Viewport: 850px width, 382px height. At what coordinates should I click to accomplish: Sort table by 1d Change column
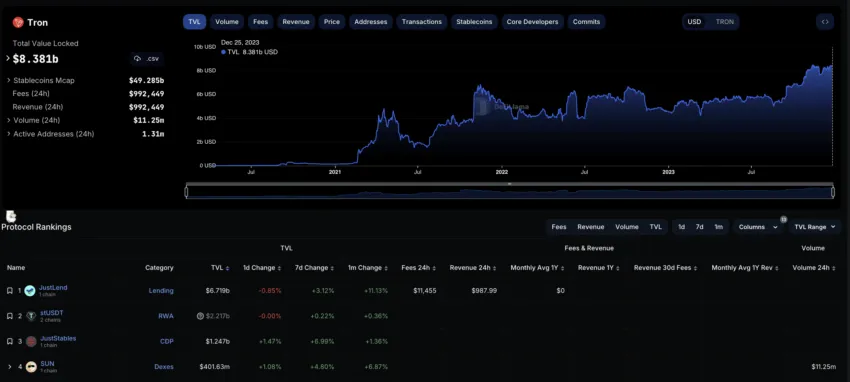[x=262, y=268]
